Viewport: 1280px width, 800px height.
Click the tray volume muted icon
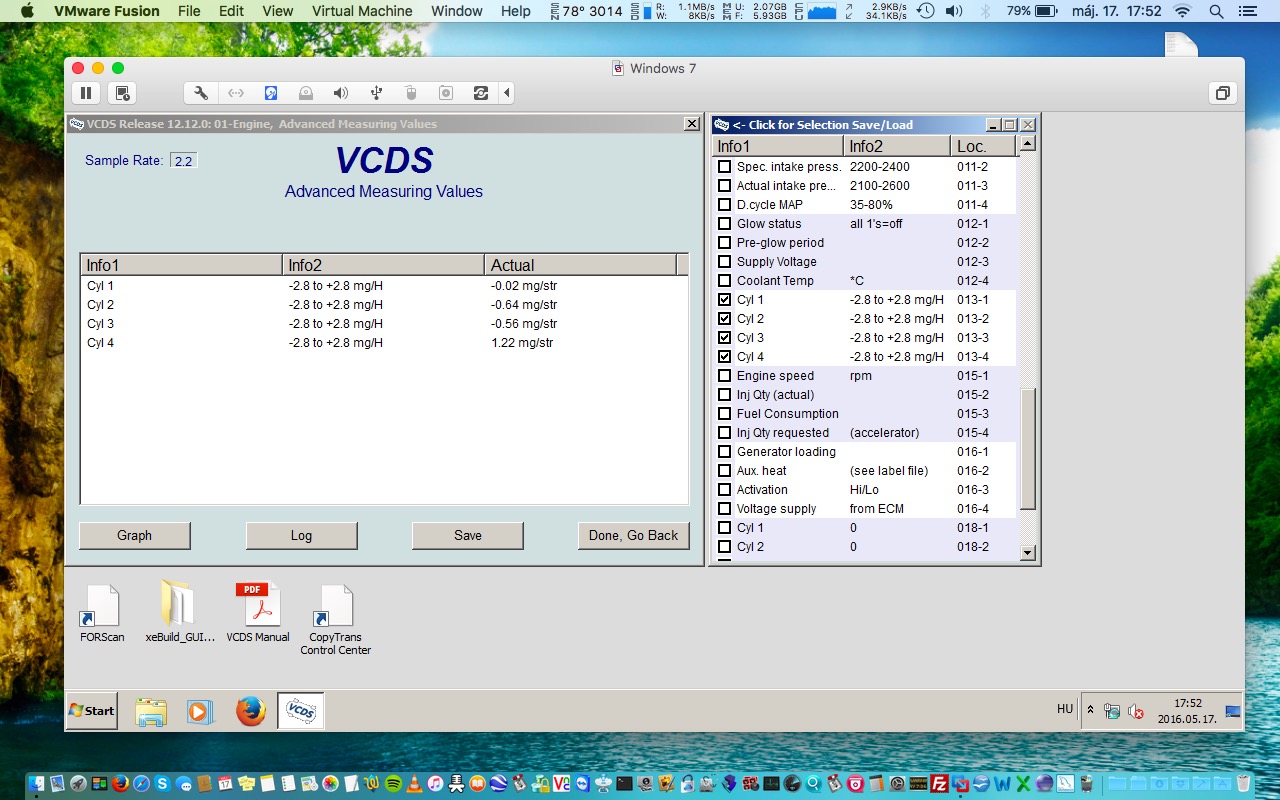1136,711
